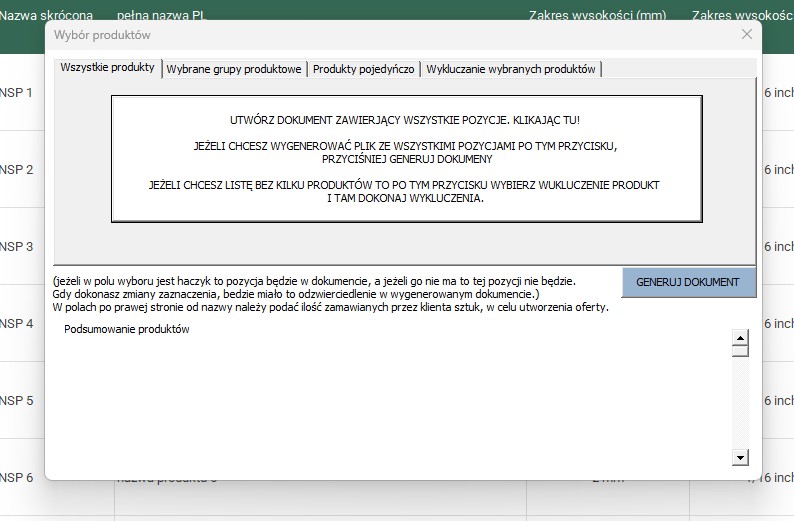Open the Wybrane grupy produktowe tab
This screenshot has height=521, width=794.
tap(234, 69)
